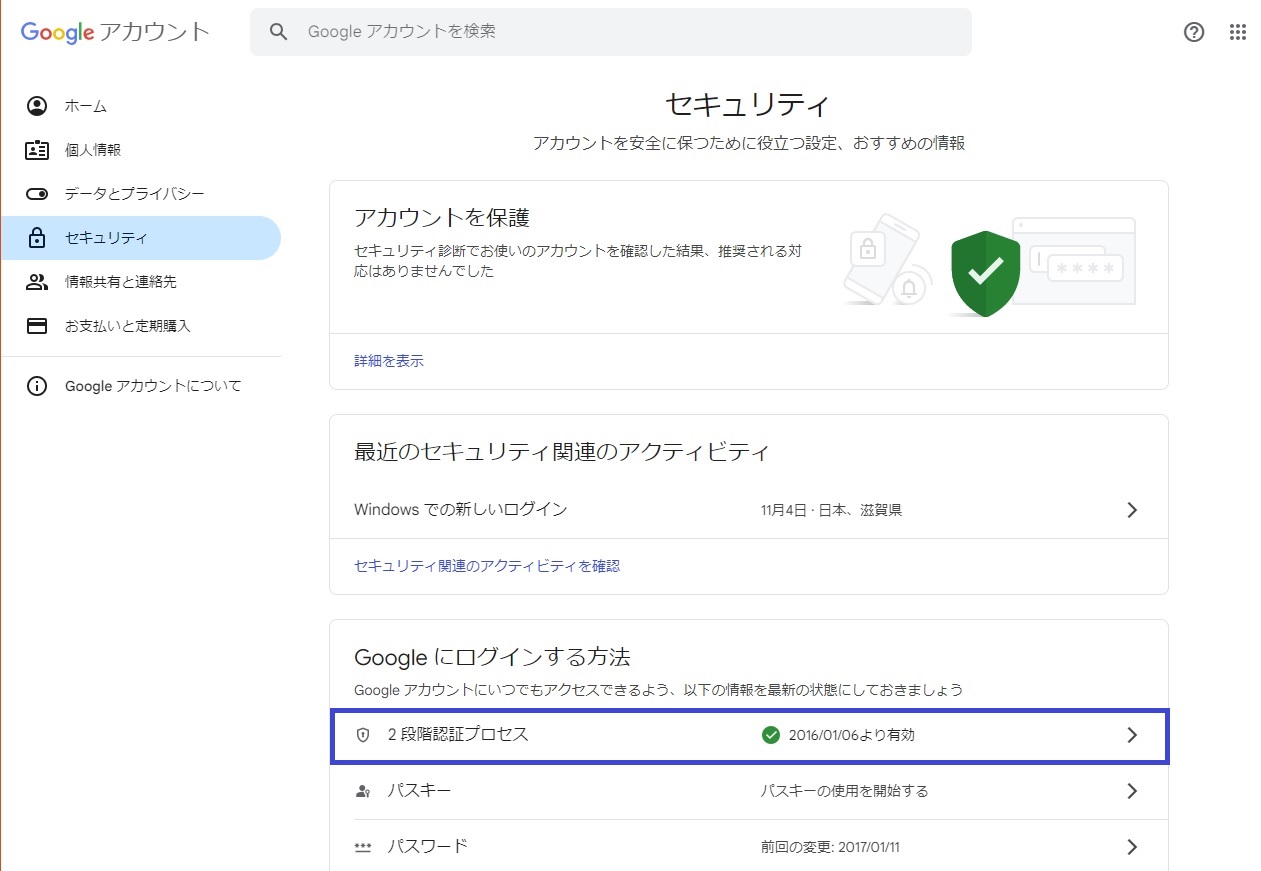Screen dimensions: 1261x871
Task: Click the お支払いと定期購入 card icon
Action: click(37, 326)
